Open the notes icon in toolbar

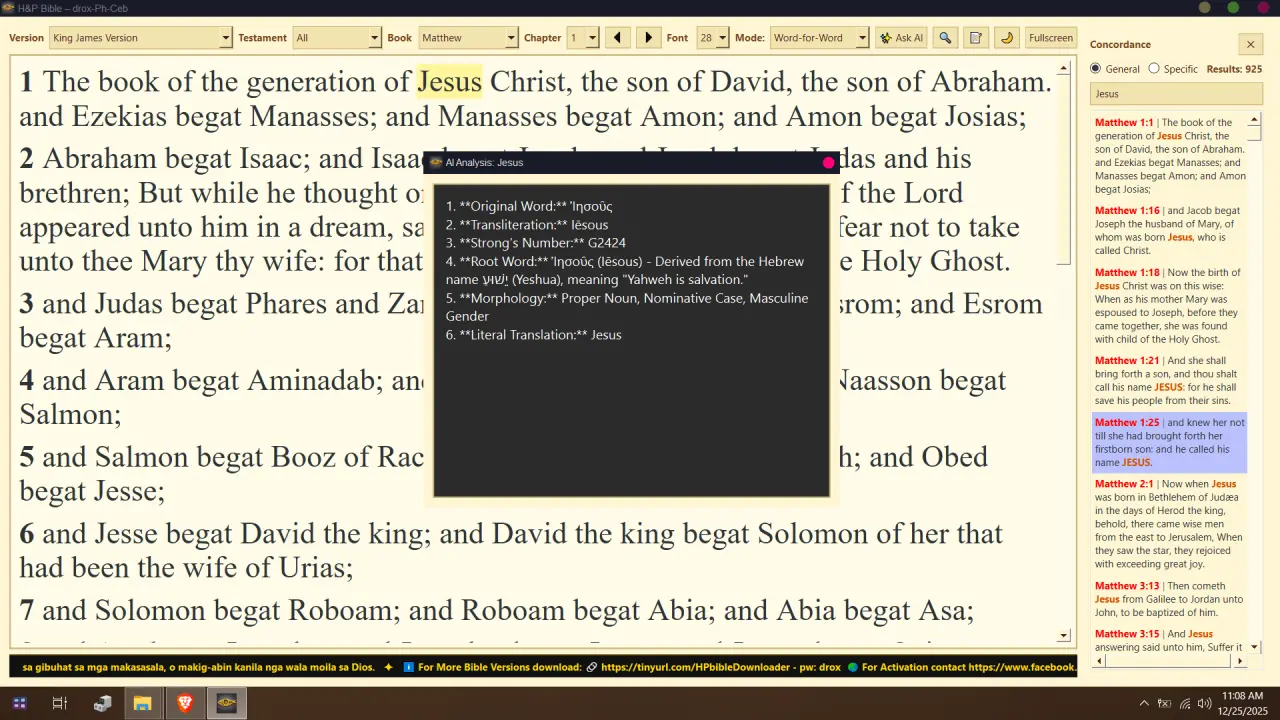click(976, 38)
